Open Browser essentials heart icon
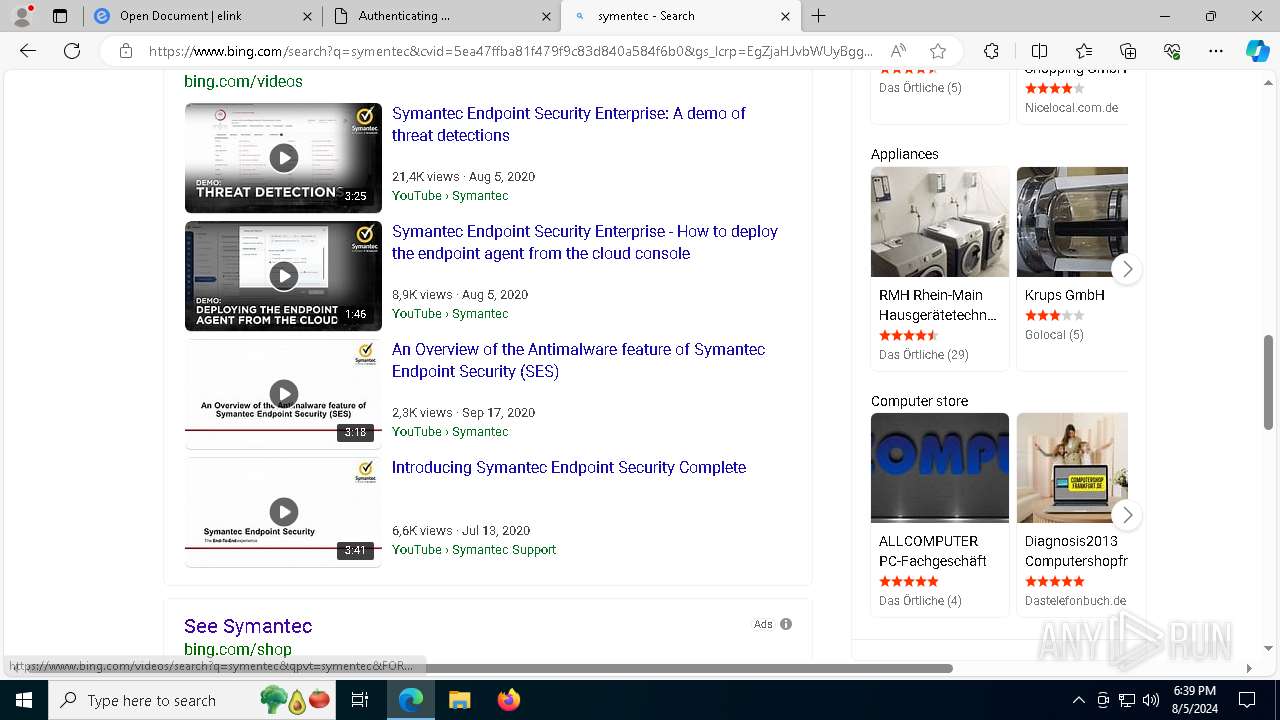 coord(1172,51)
